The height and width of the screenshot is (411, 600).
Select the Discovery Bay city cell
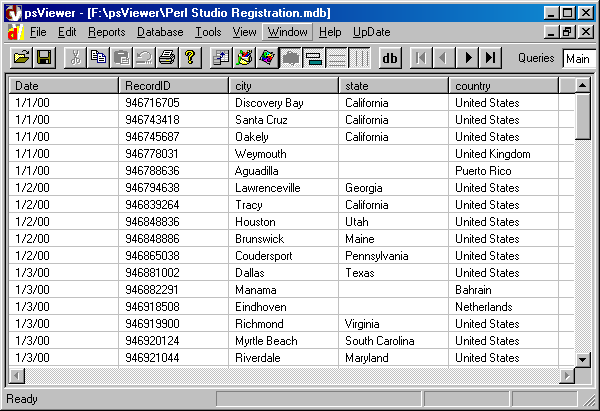point(269,102)
